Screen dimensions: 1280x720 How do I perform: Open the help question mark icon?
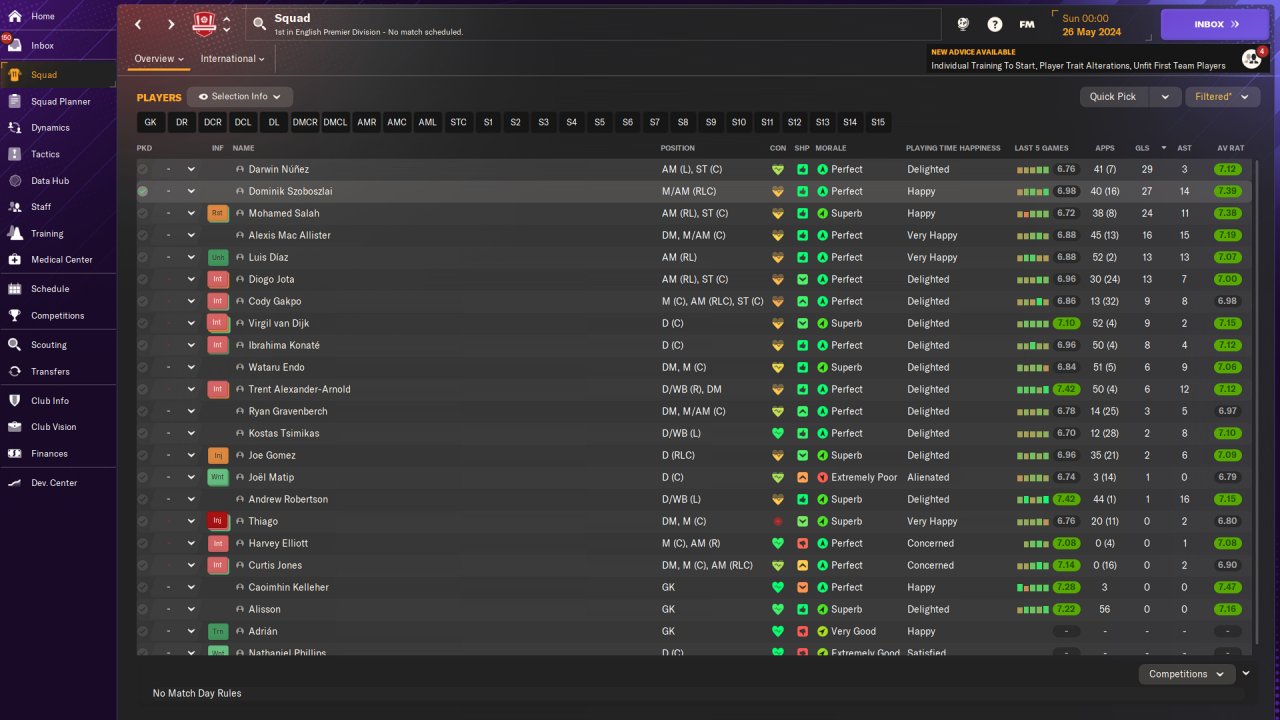pyautogui.click(x=995, y=24)
